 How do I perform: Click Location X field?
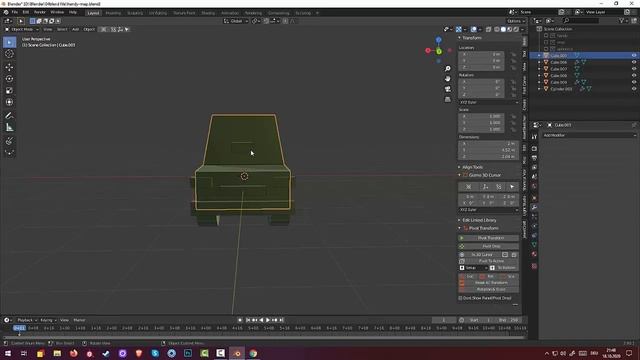point(482,54)
